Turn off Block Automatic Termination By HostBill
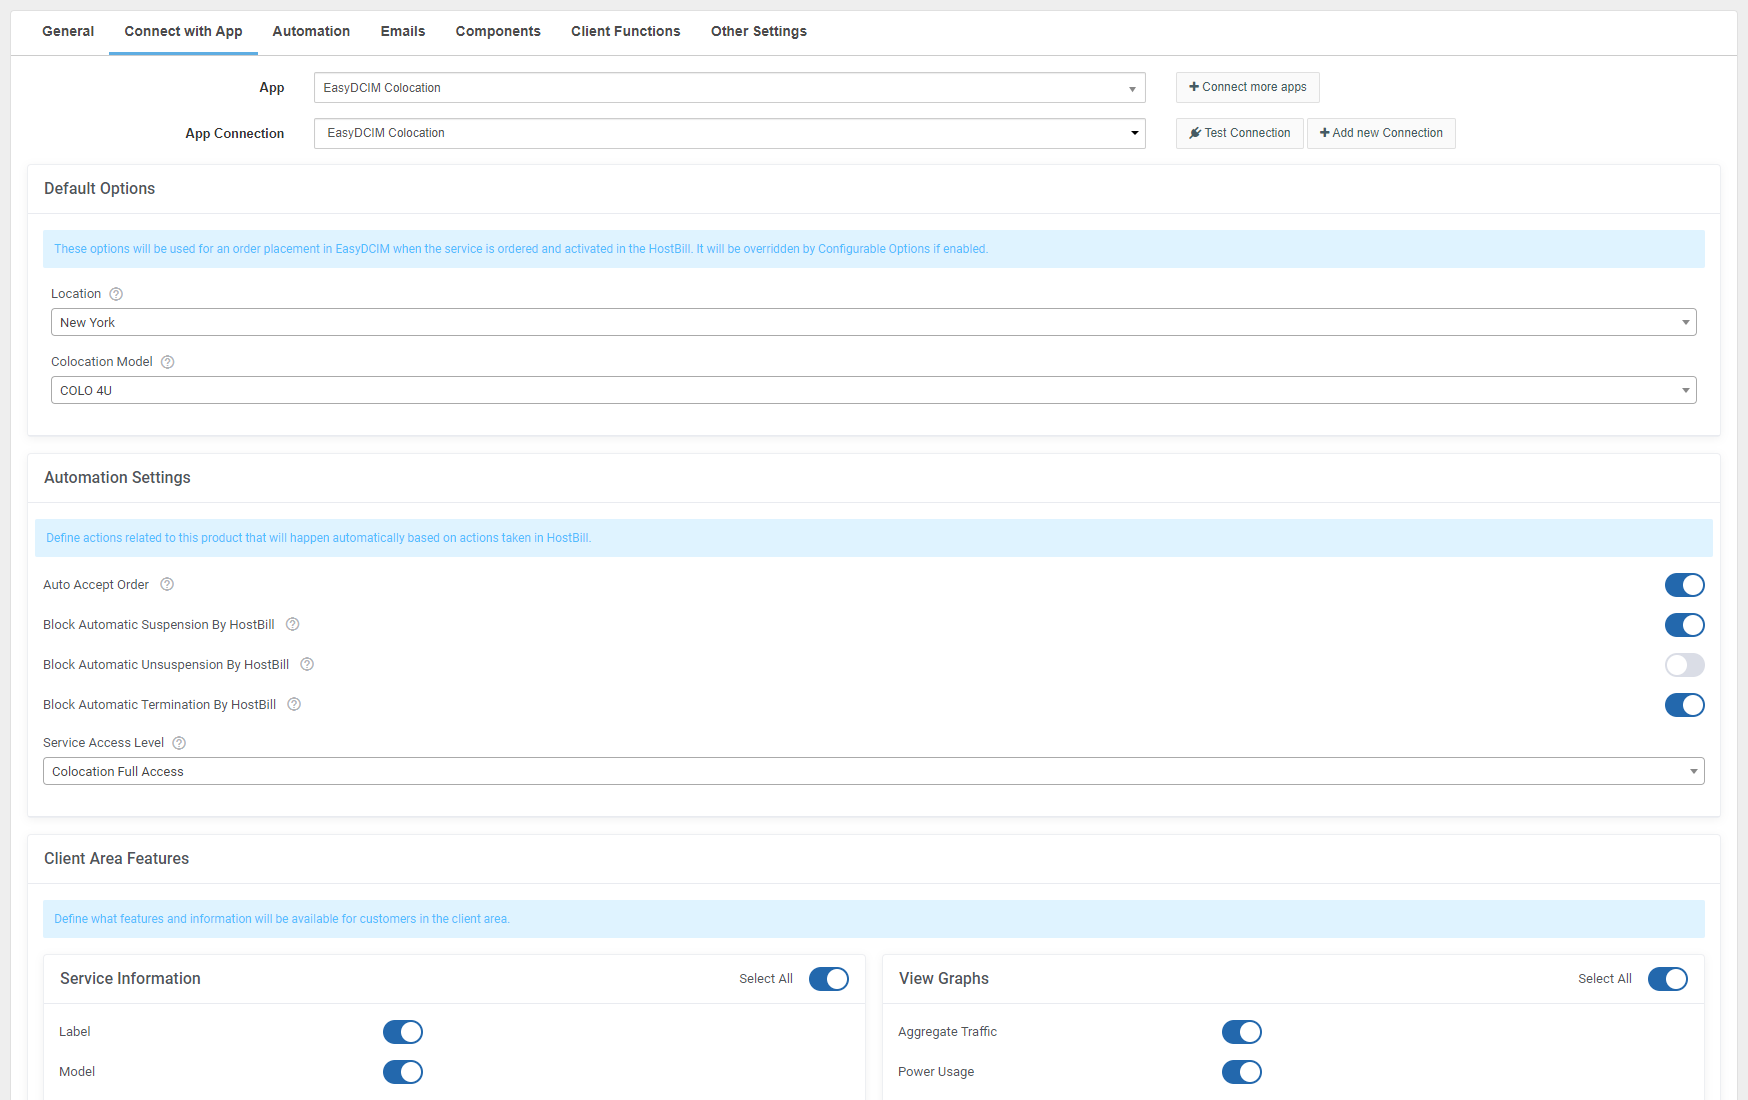The image size is (1748, 1100). click(1684, 705)
